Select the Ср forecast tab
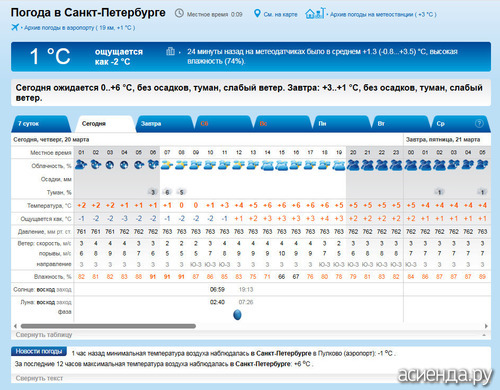Screen dimensions: 500x390 (460, 124)
